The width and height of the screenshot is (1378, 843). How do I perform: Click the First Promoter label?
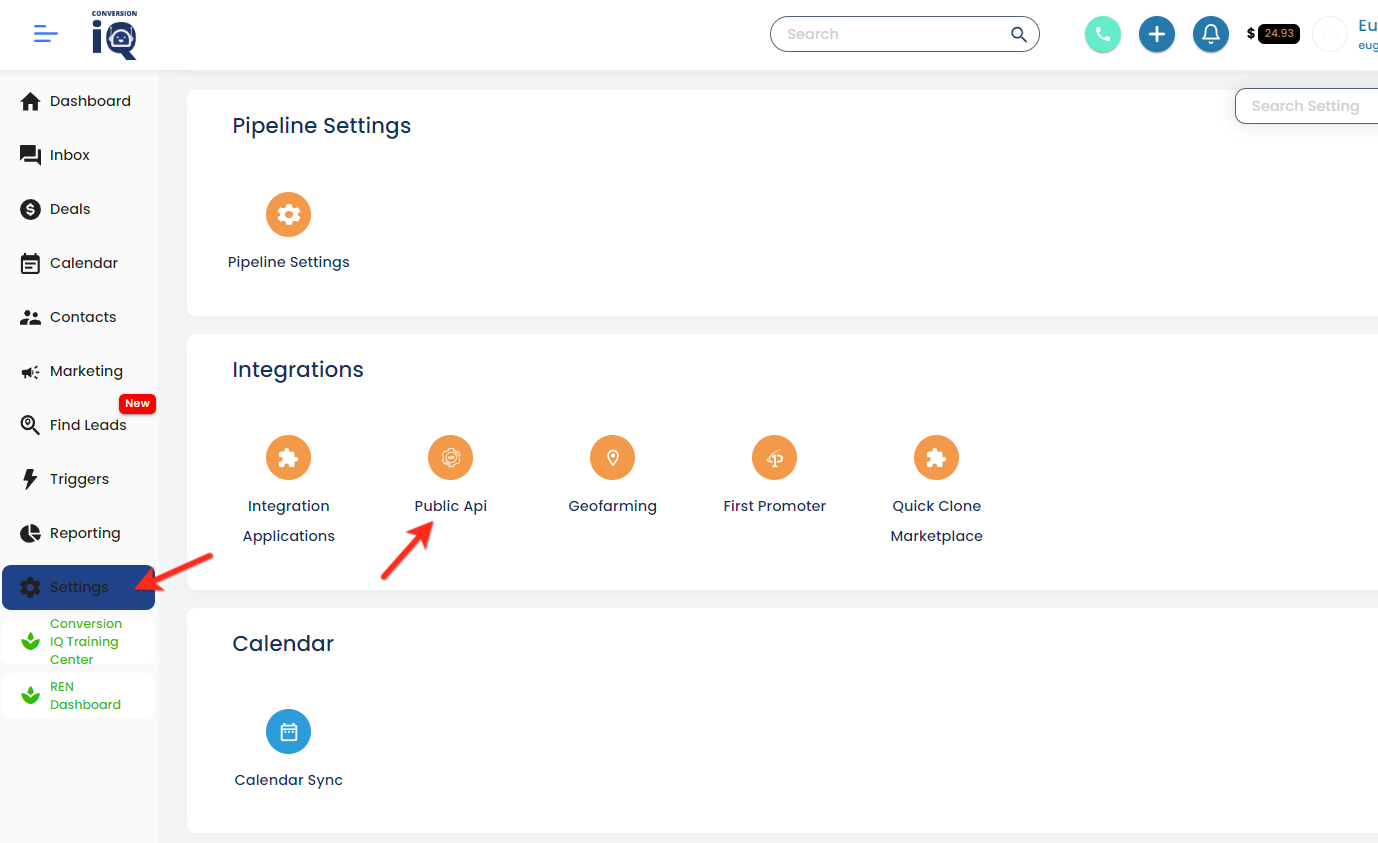[775, 506]
